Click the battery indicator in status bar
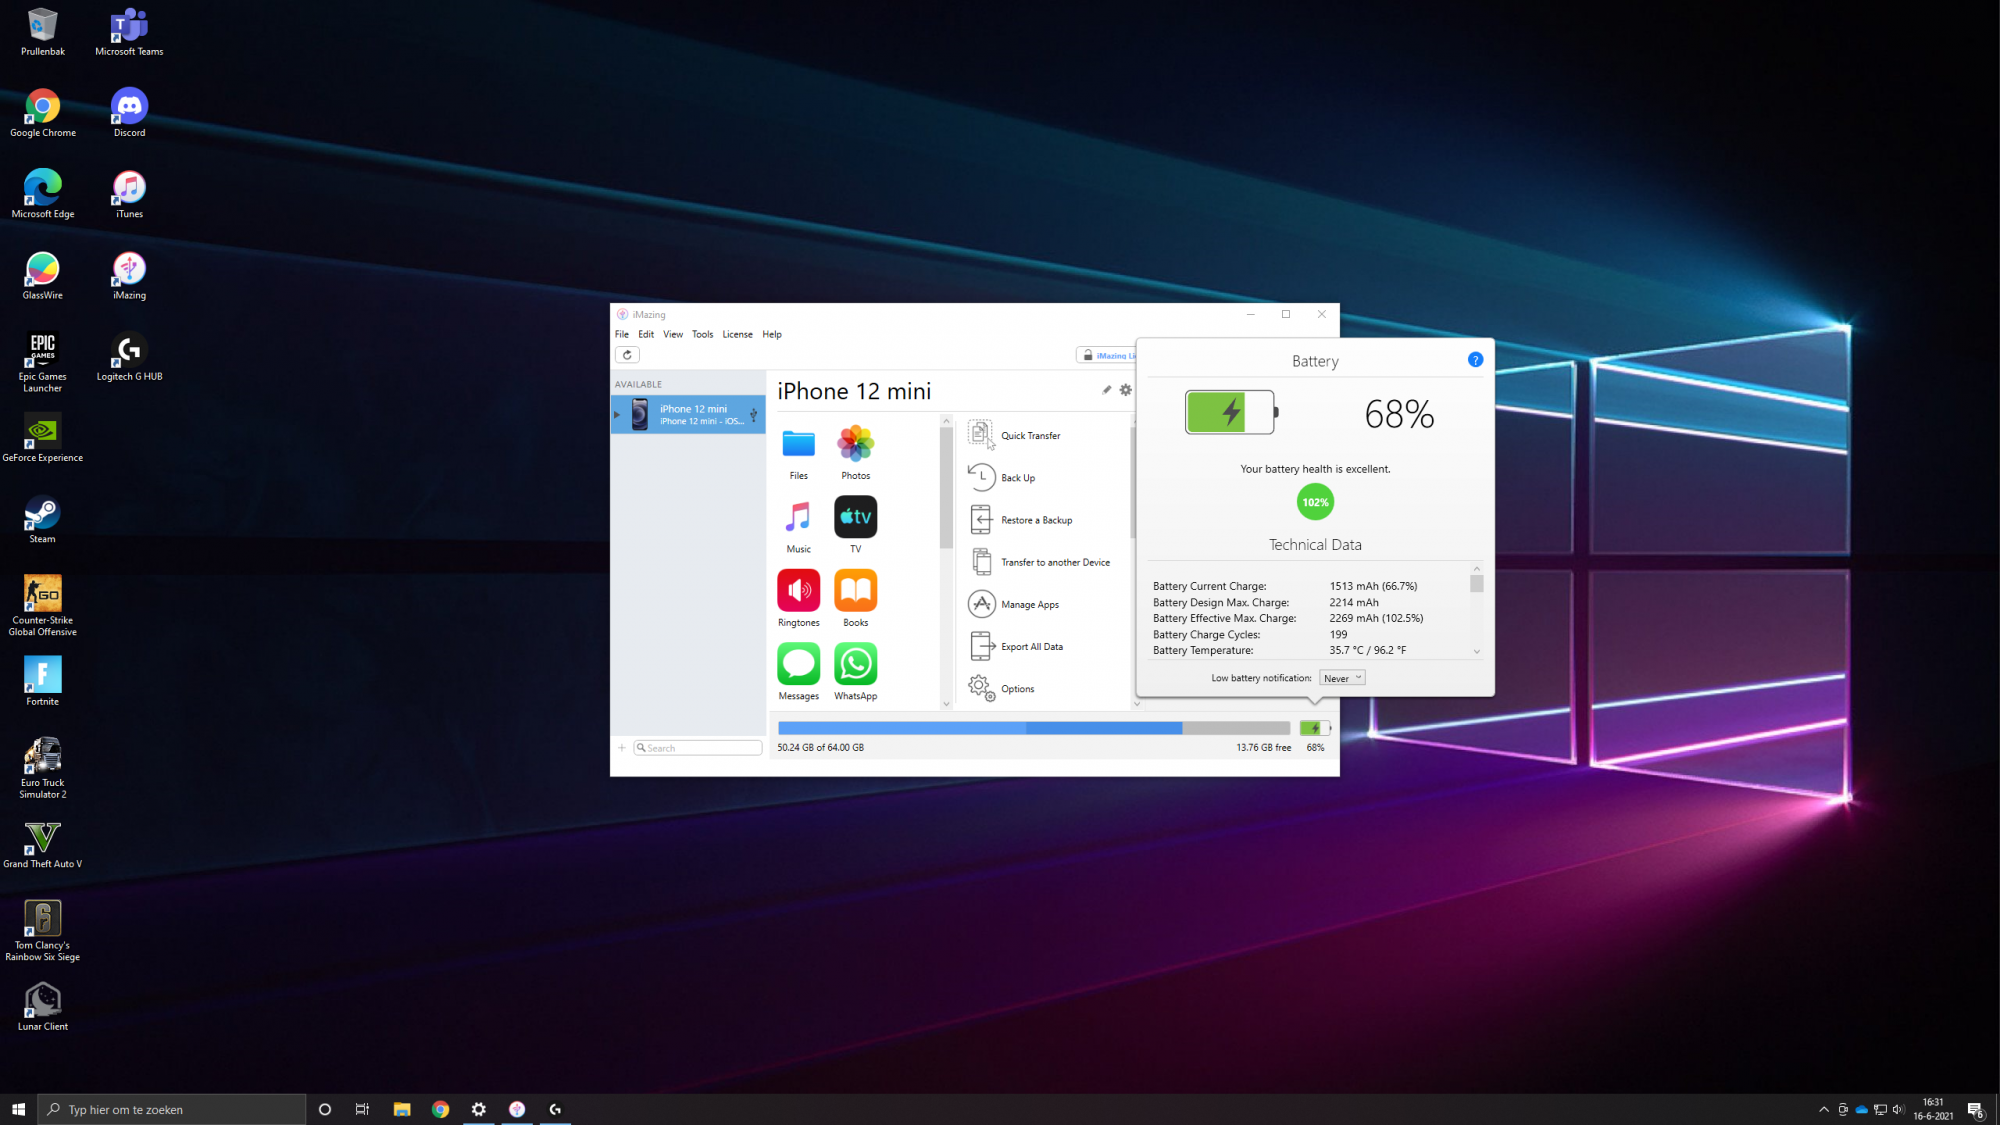The height and width of the screenshot is (1125, 2000). click(x=1315, y=728)
